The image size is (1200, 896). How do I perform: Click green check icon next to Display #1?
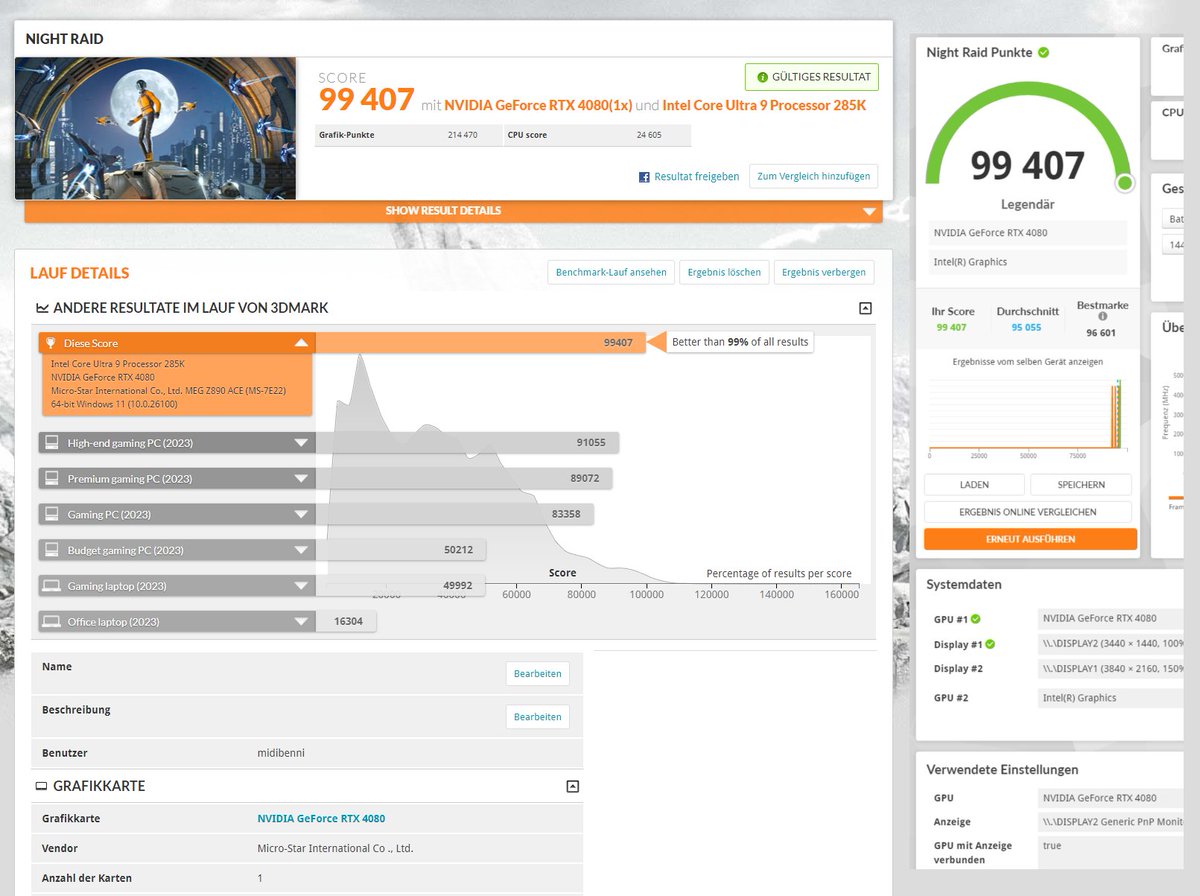(990, 644)
